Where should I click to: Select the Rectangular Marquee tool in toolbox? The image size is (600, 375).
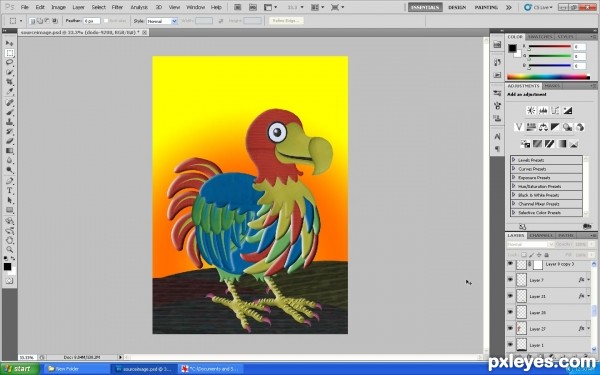pyautogui.click(x=10, y=53)
